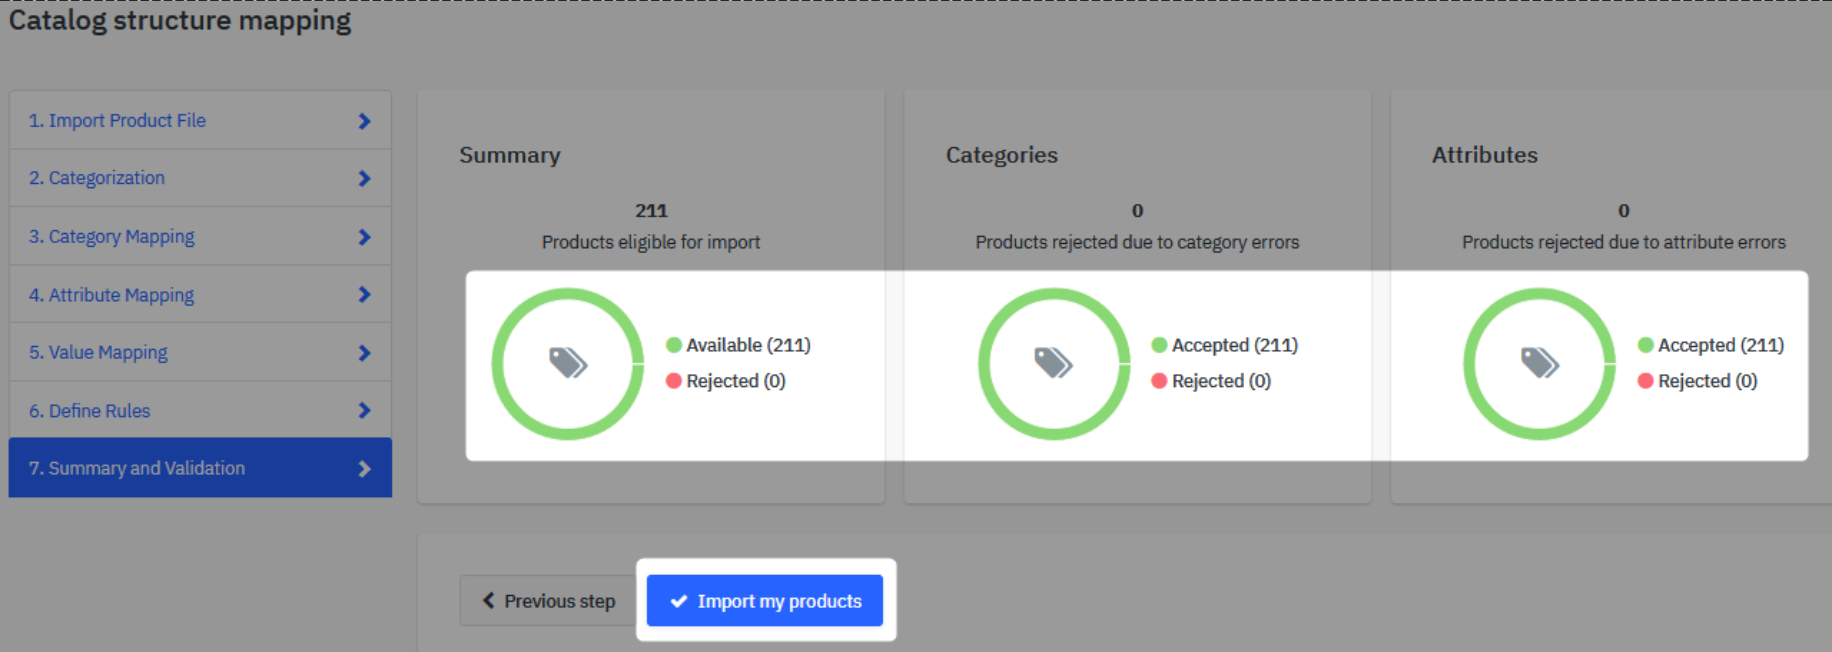Click red Rejected dot in Attributes legend
Screen dimensions: 1832x652
click(x=1645, y=381)
